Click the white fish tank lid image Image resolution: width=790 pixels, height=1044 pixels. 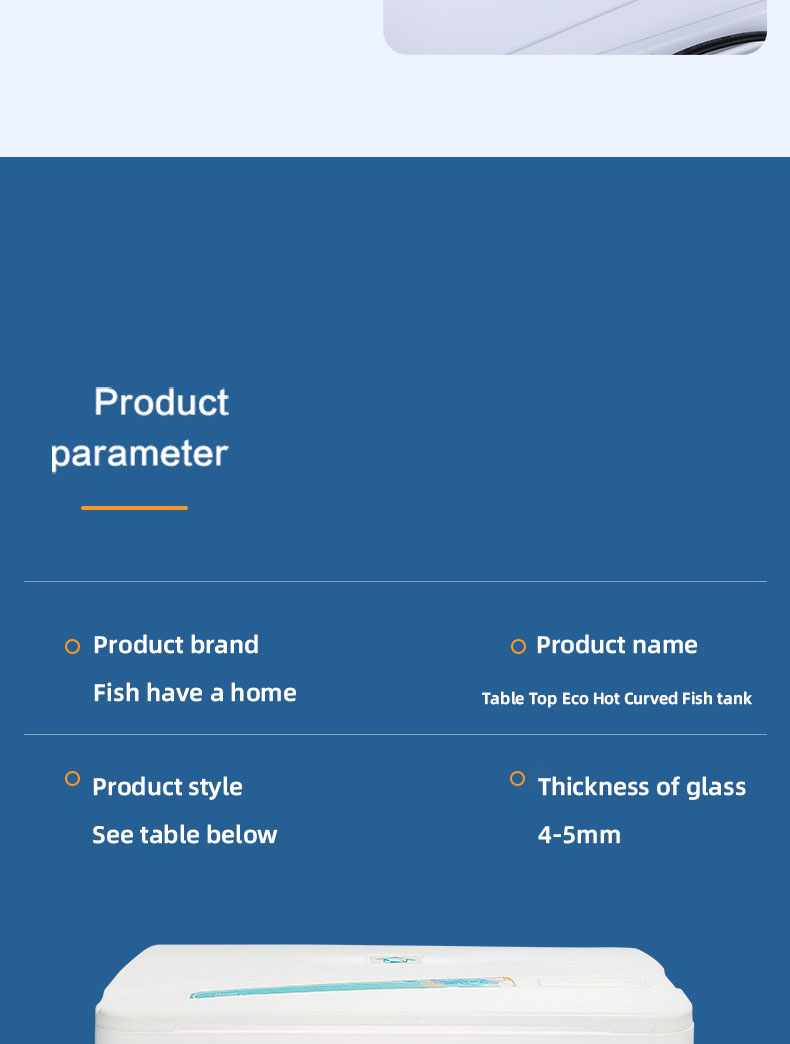point(395,993)
